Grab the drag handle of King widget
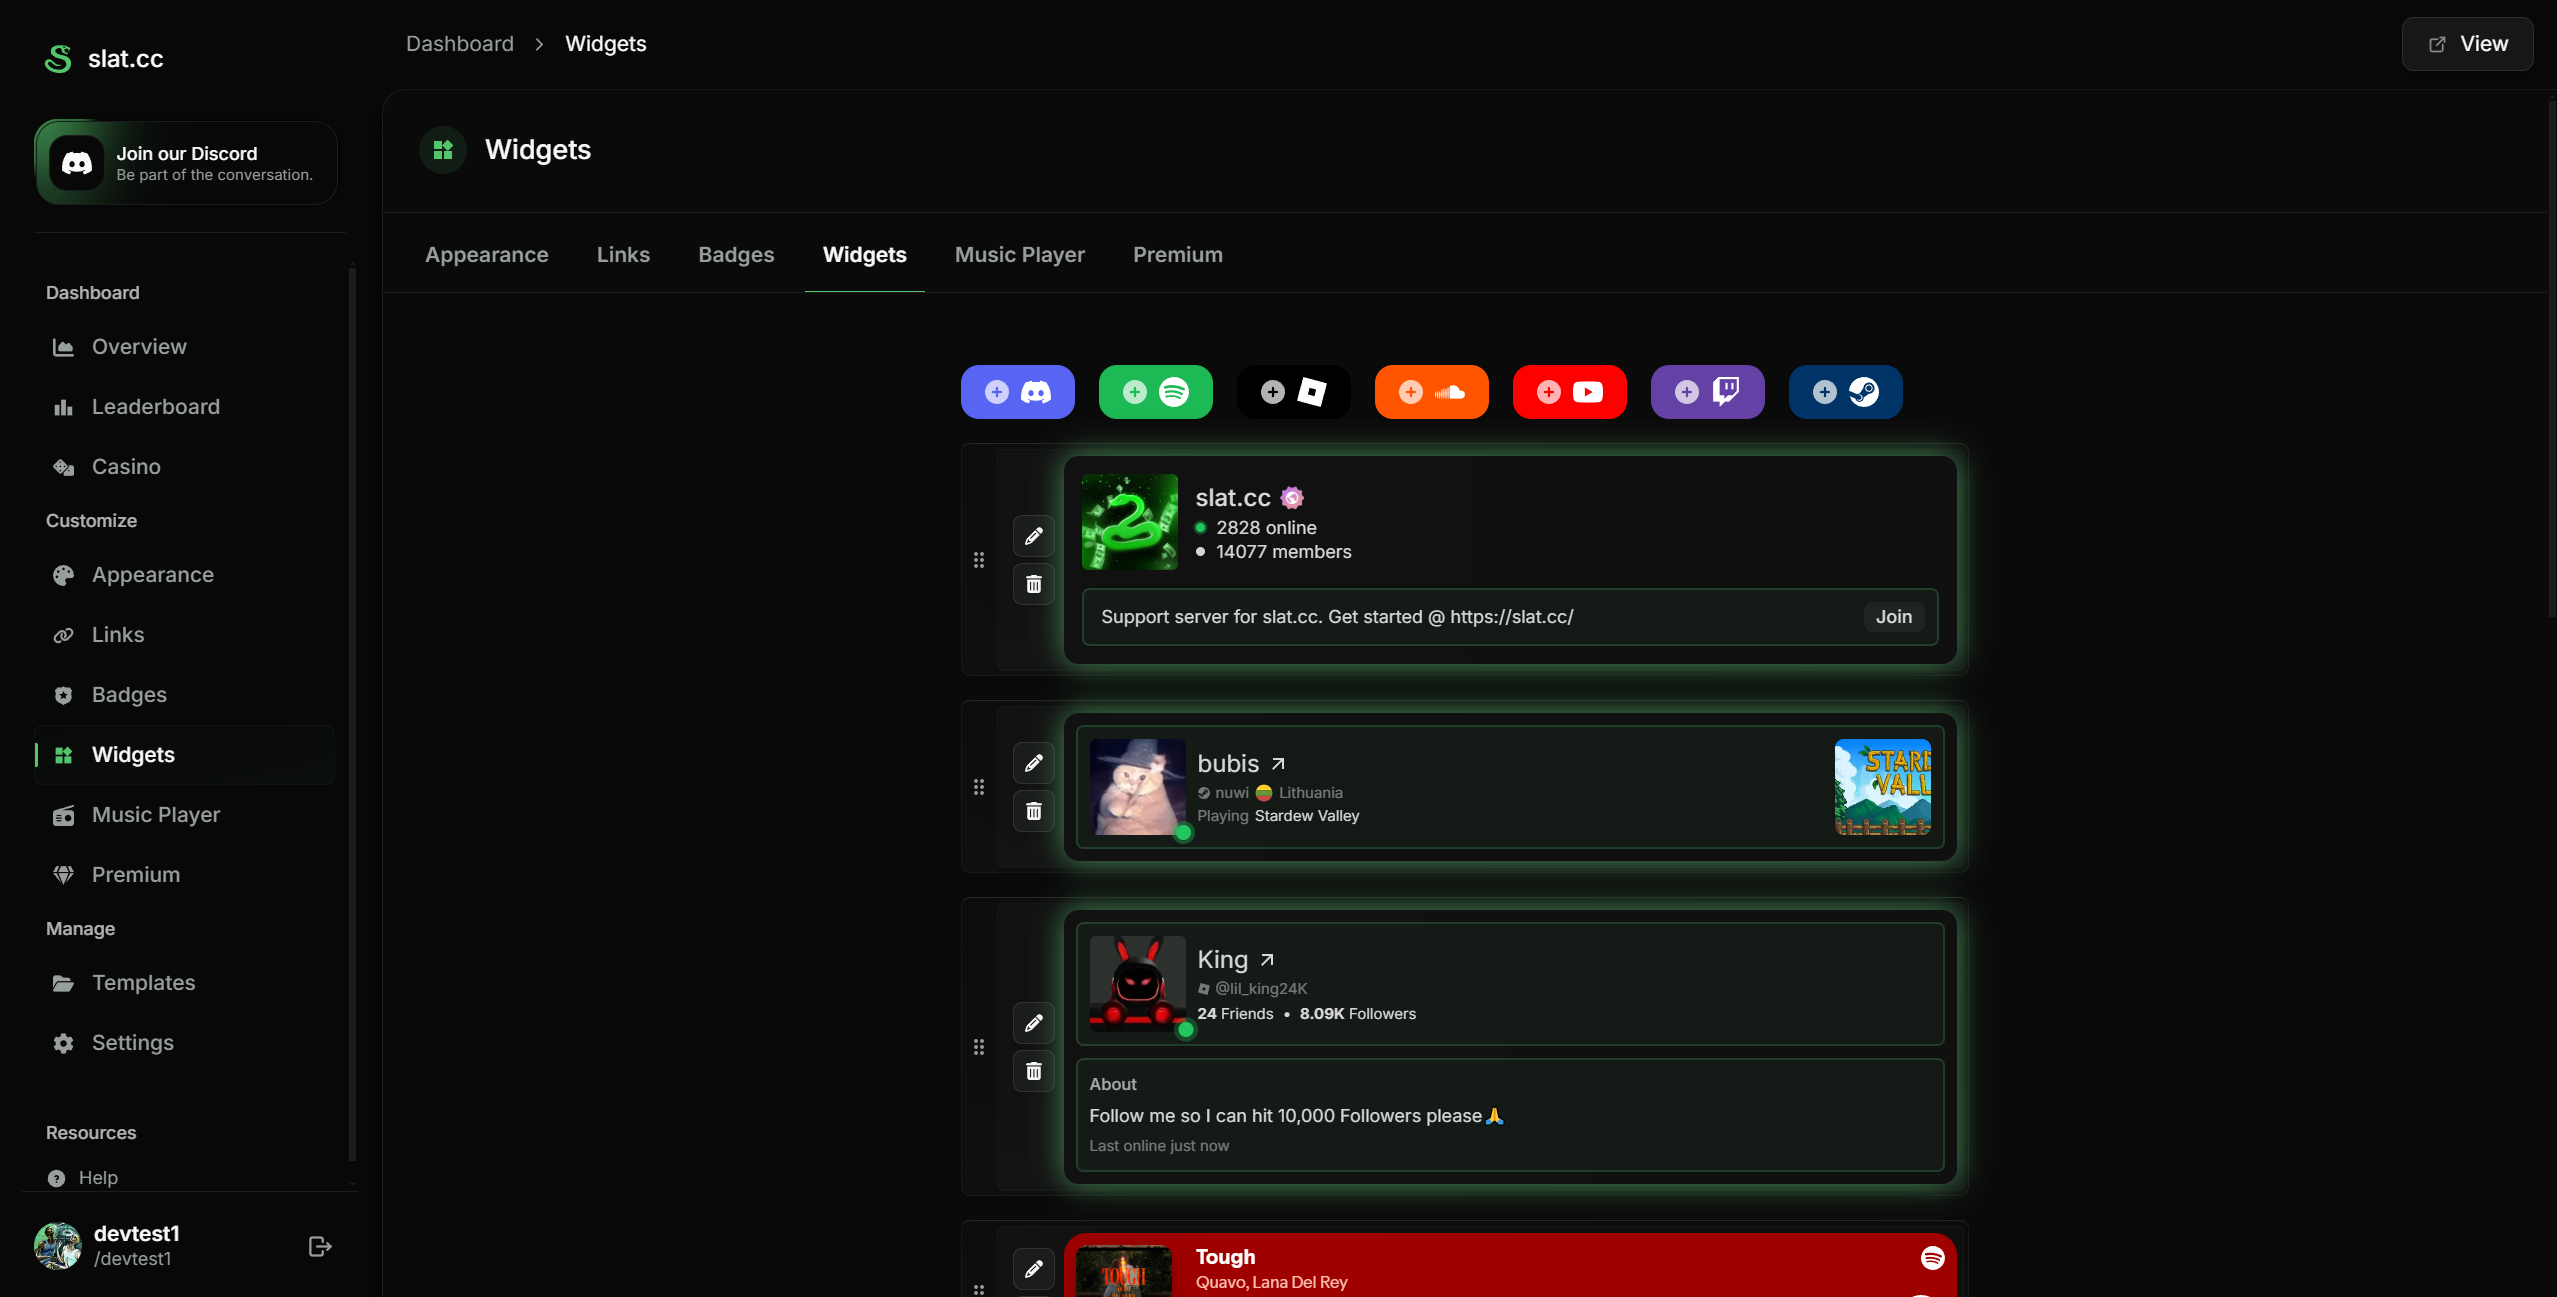 [979, 1047]
